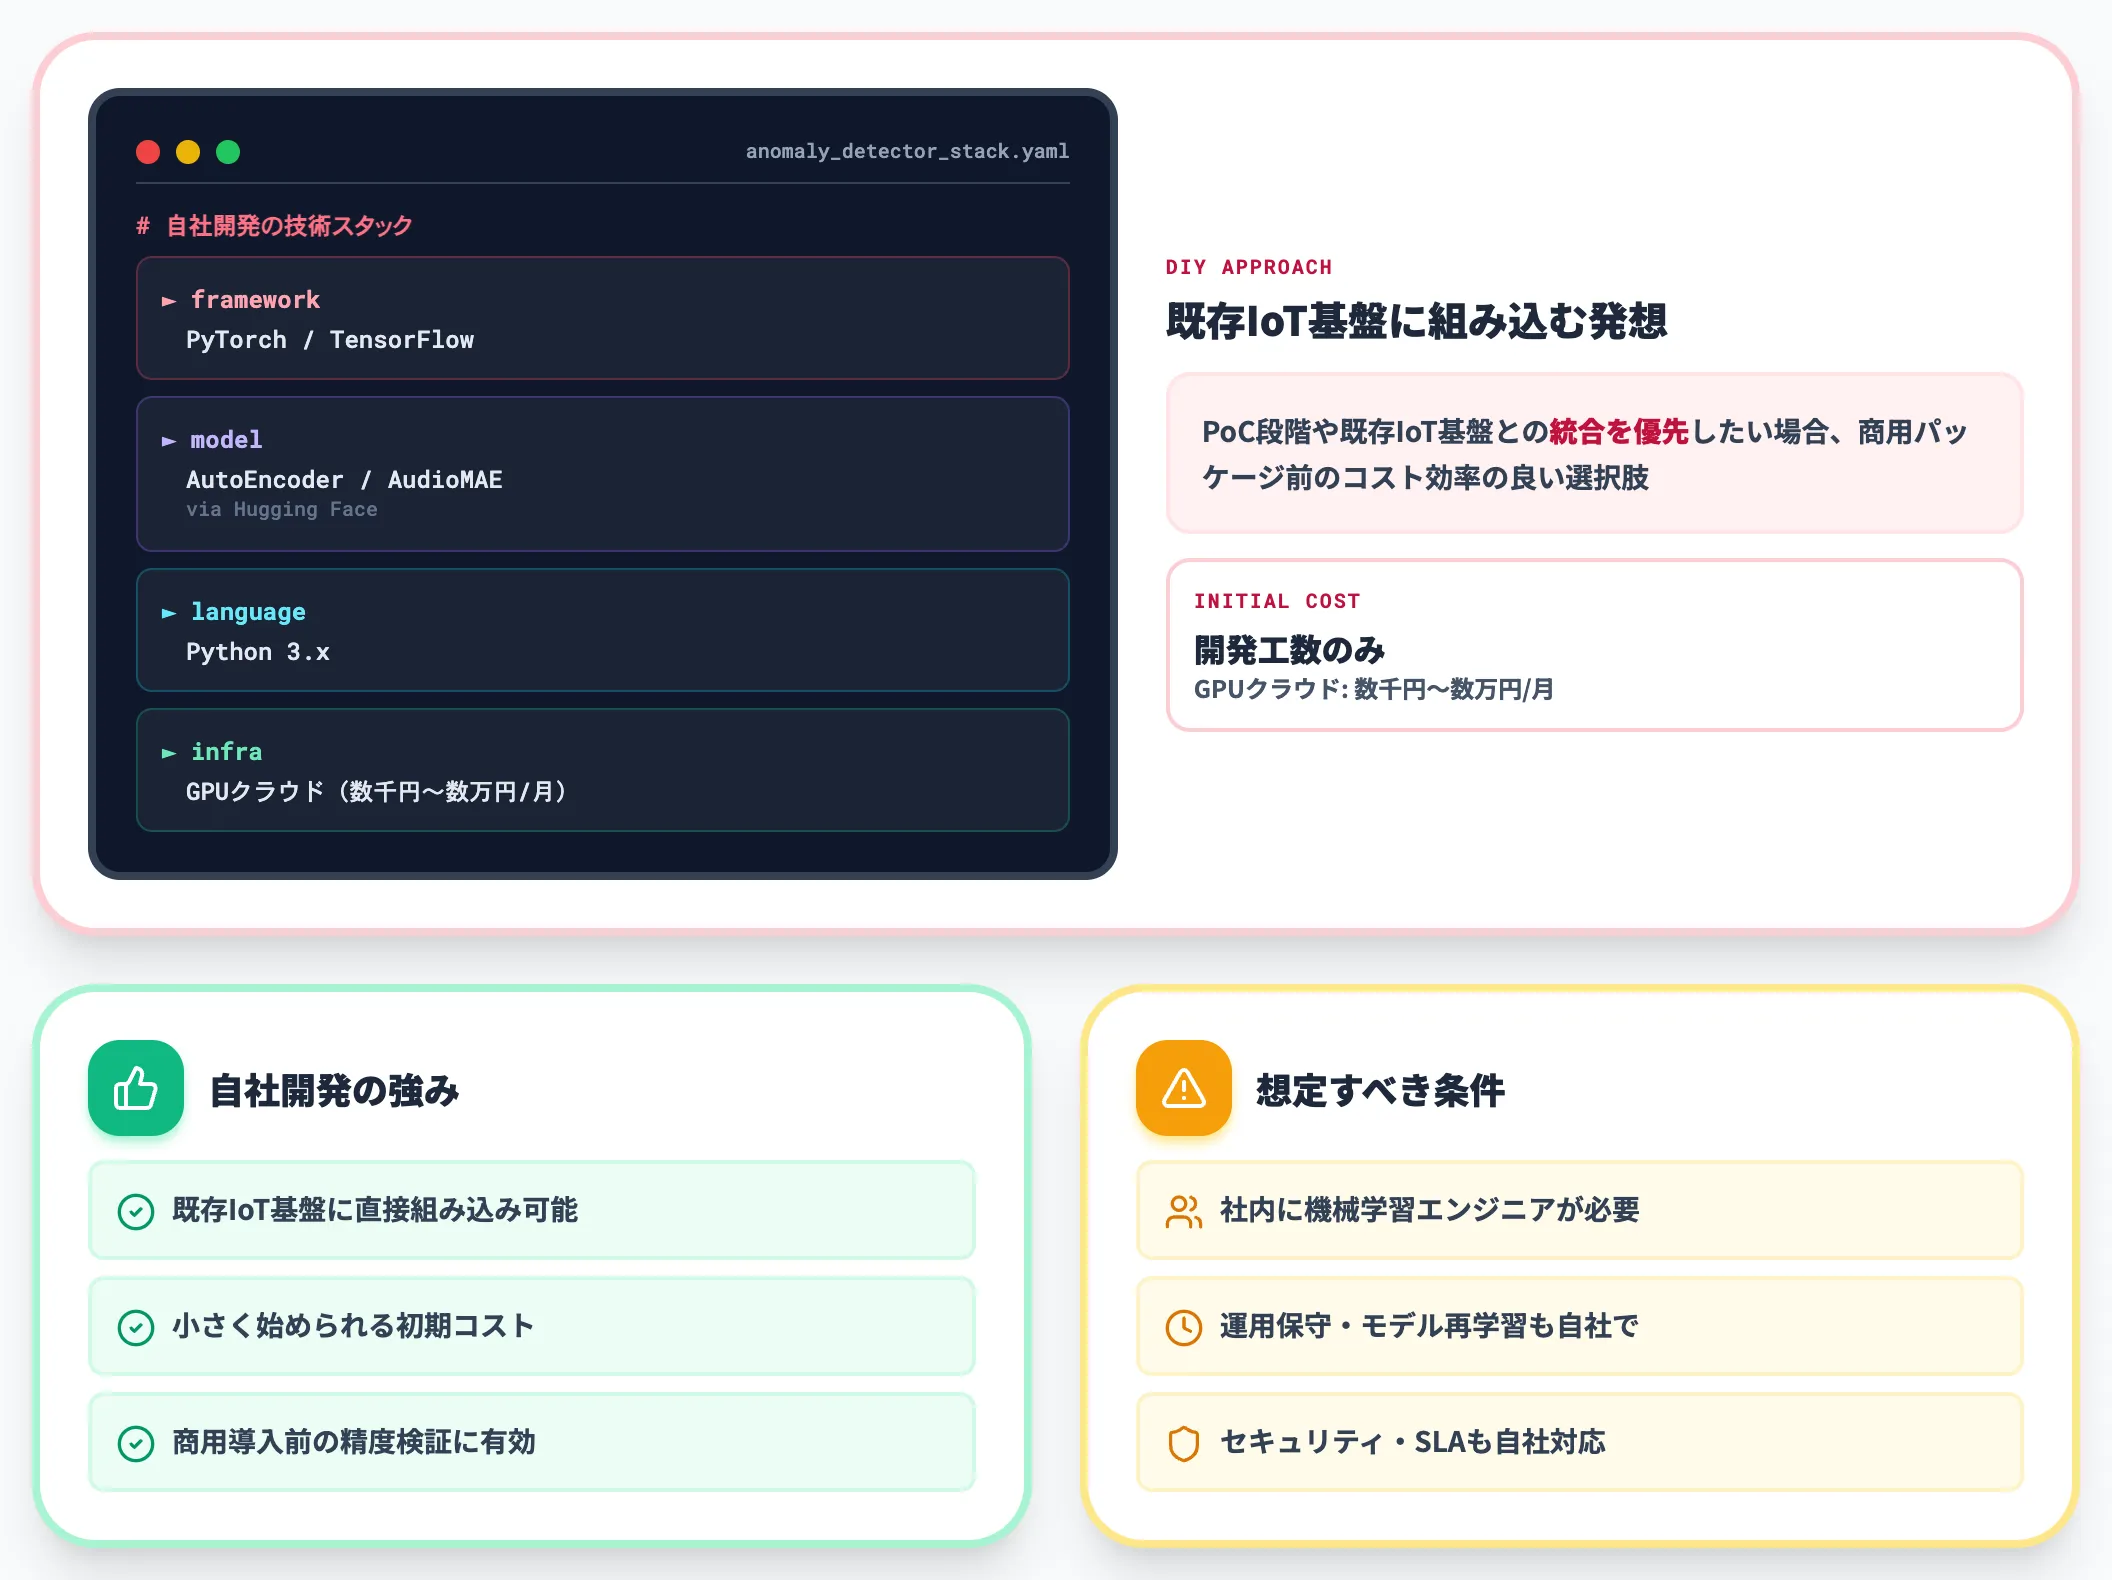Click check icon beside 既存IoT基盤に直接組み込み可能
2112x1580 pixels.
[x=136, y=1211]
